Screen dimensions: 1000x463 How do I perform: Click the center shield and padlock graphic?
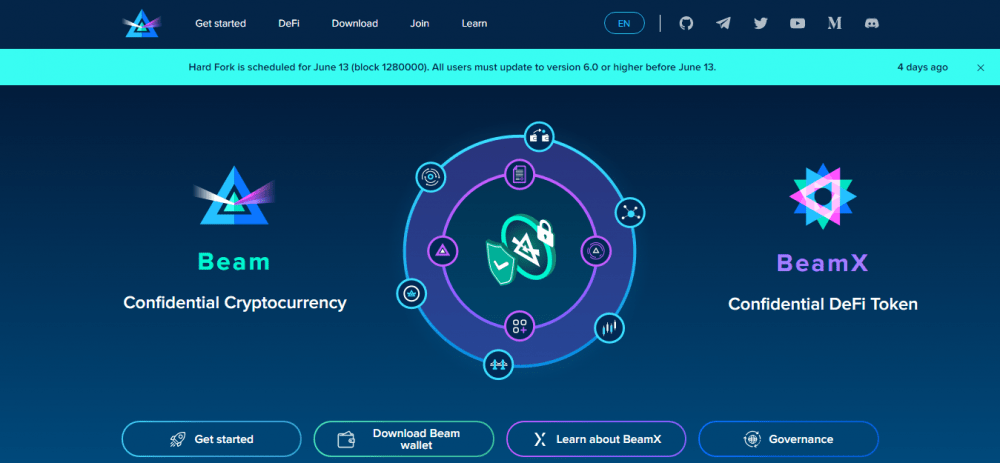click(520, 249)
